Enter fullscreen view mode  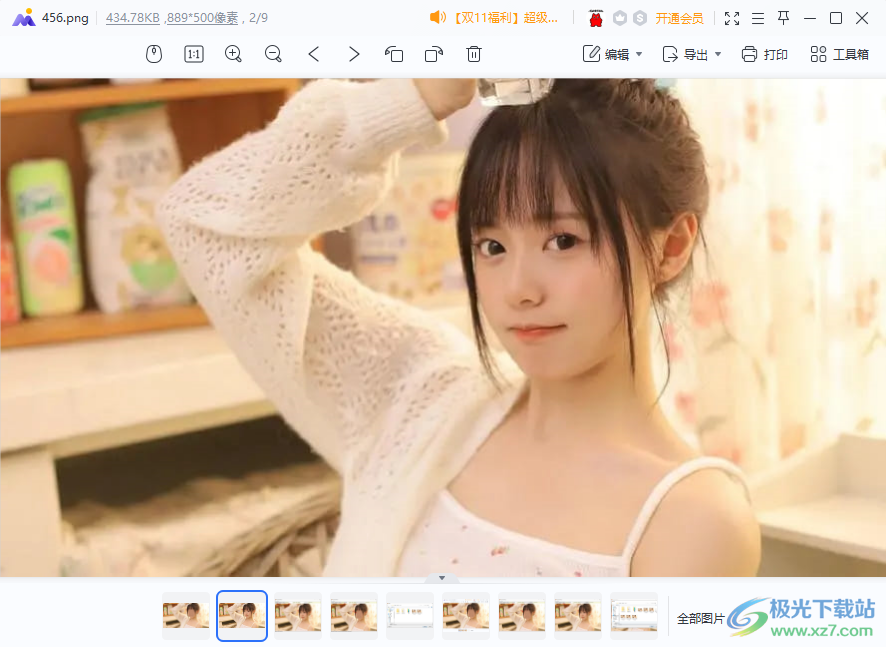coord(732,19)
